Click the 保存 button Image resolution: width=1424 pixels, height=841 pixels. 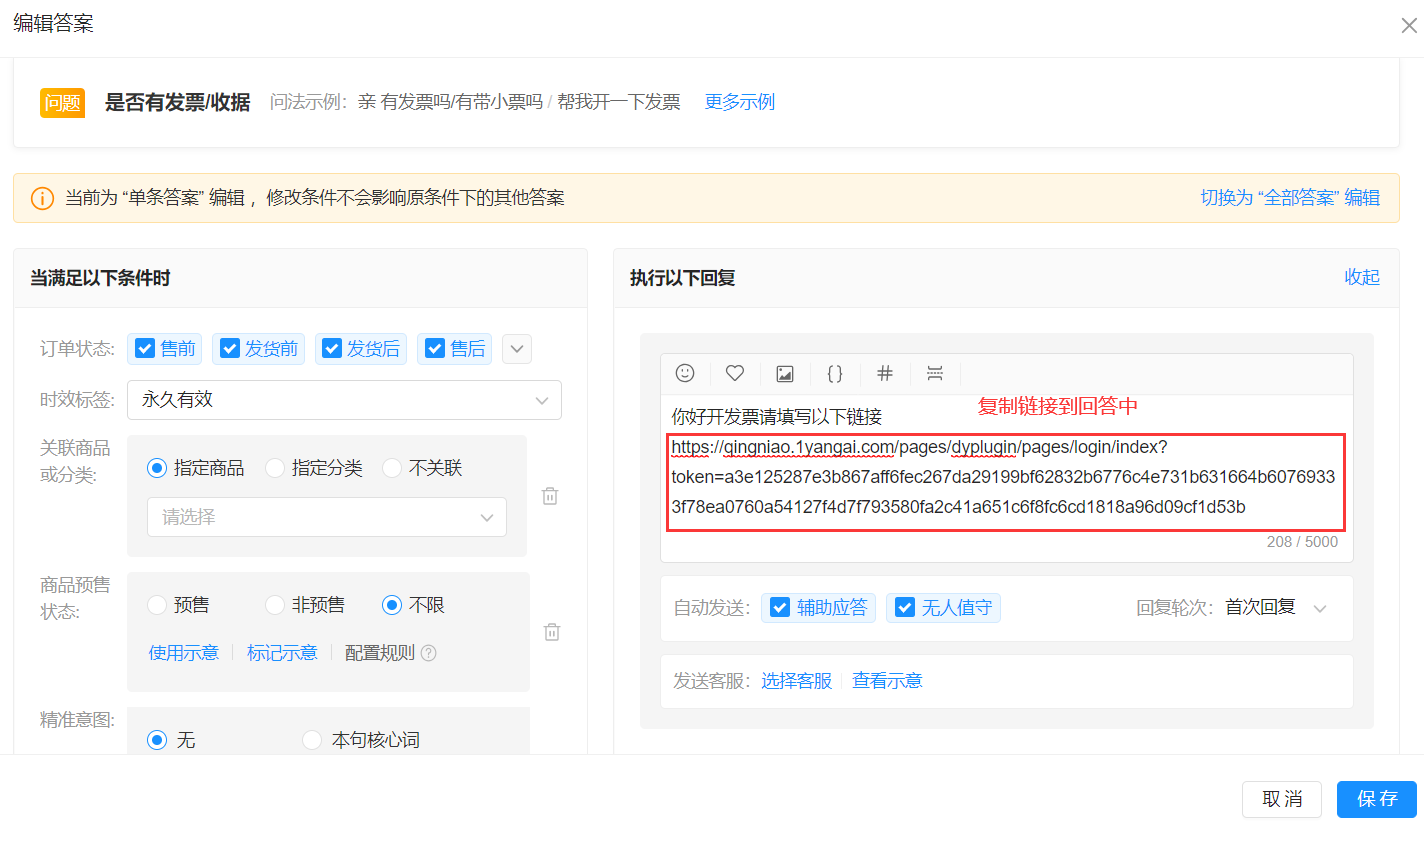coord(1377,799)
